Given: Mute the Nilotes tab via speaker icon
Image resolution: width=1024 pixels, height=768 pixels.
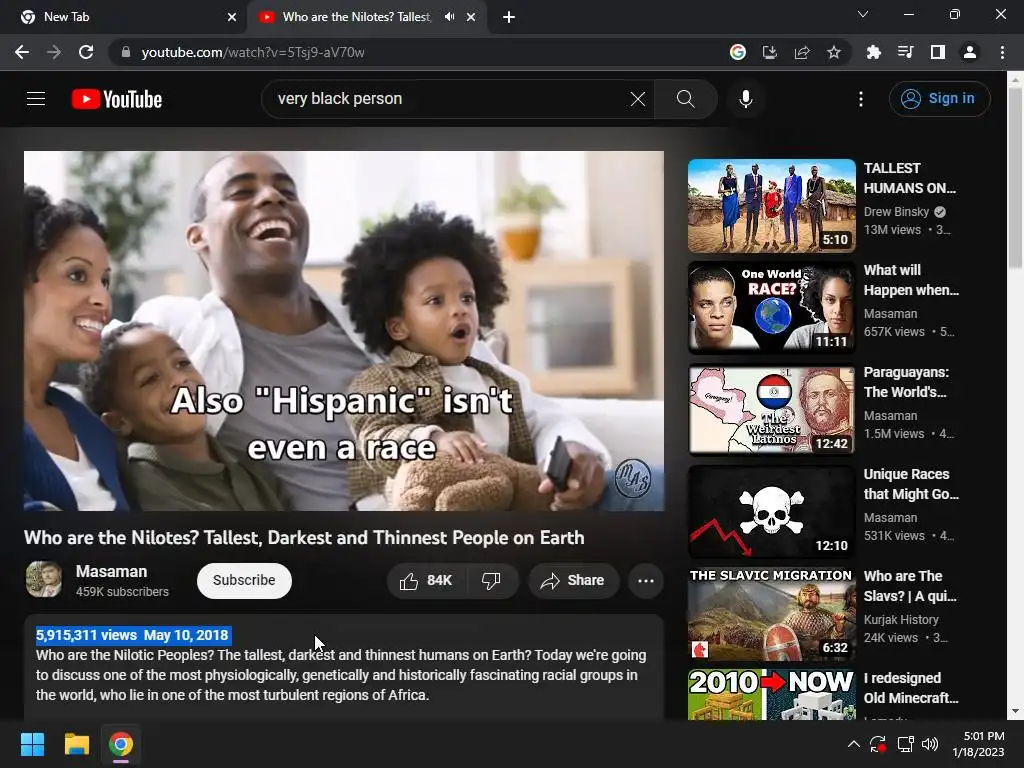Looking at the screenshot, I should point(449,17).
